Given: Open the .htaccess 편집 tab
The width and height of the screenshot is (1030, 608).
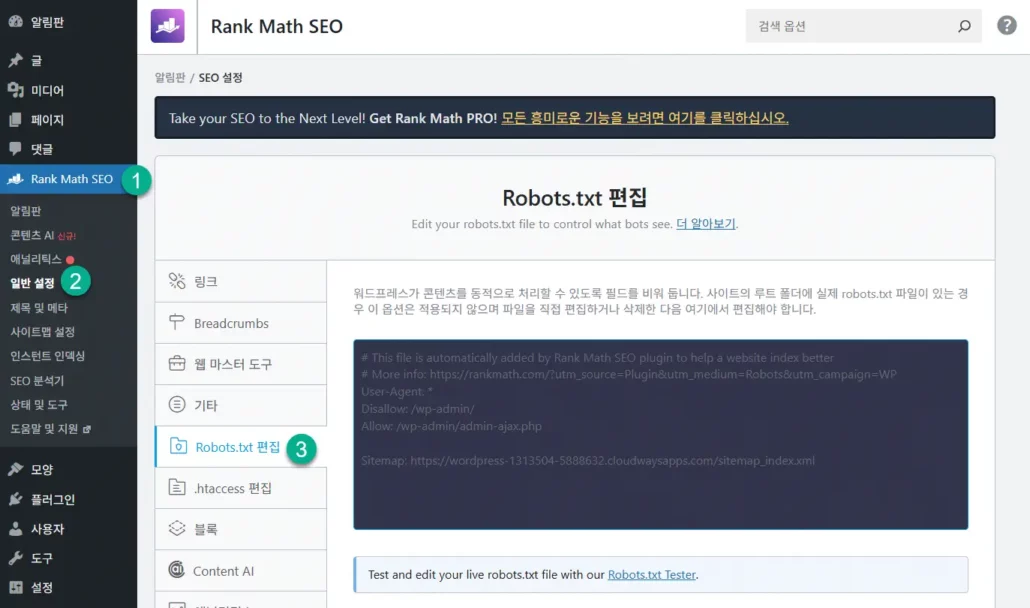Looking at the screenshot, I should click(x=240, y=488).
